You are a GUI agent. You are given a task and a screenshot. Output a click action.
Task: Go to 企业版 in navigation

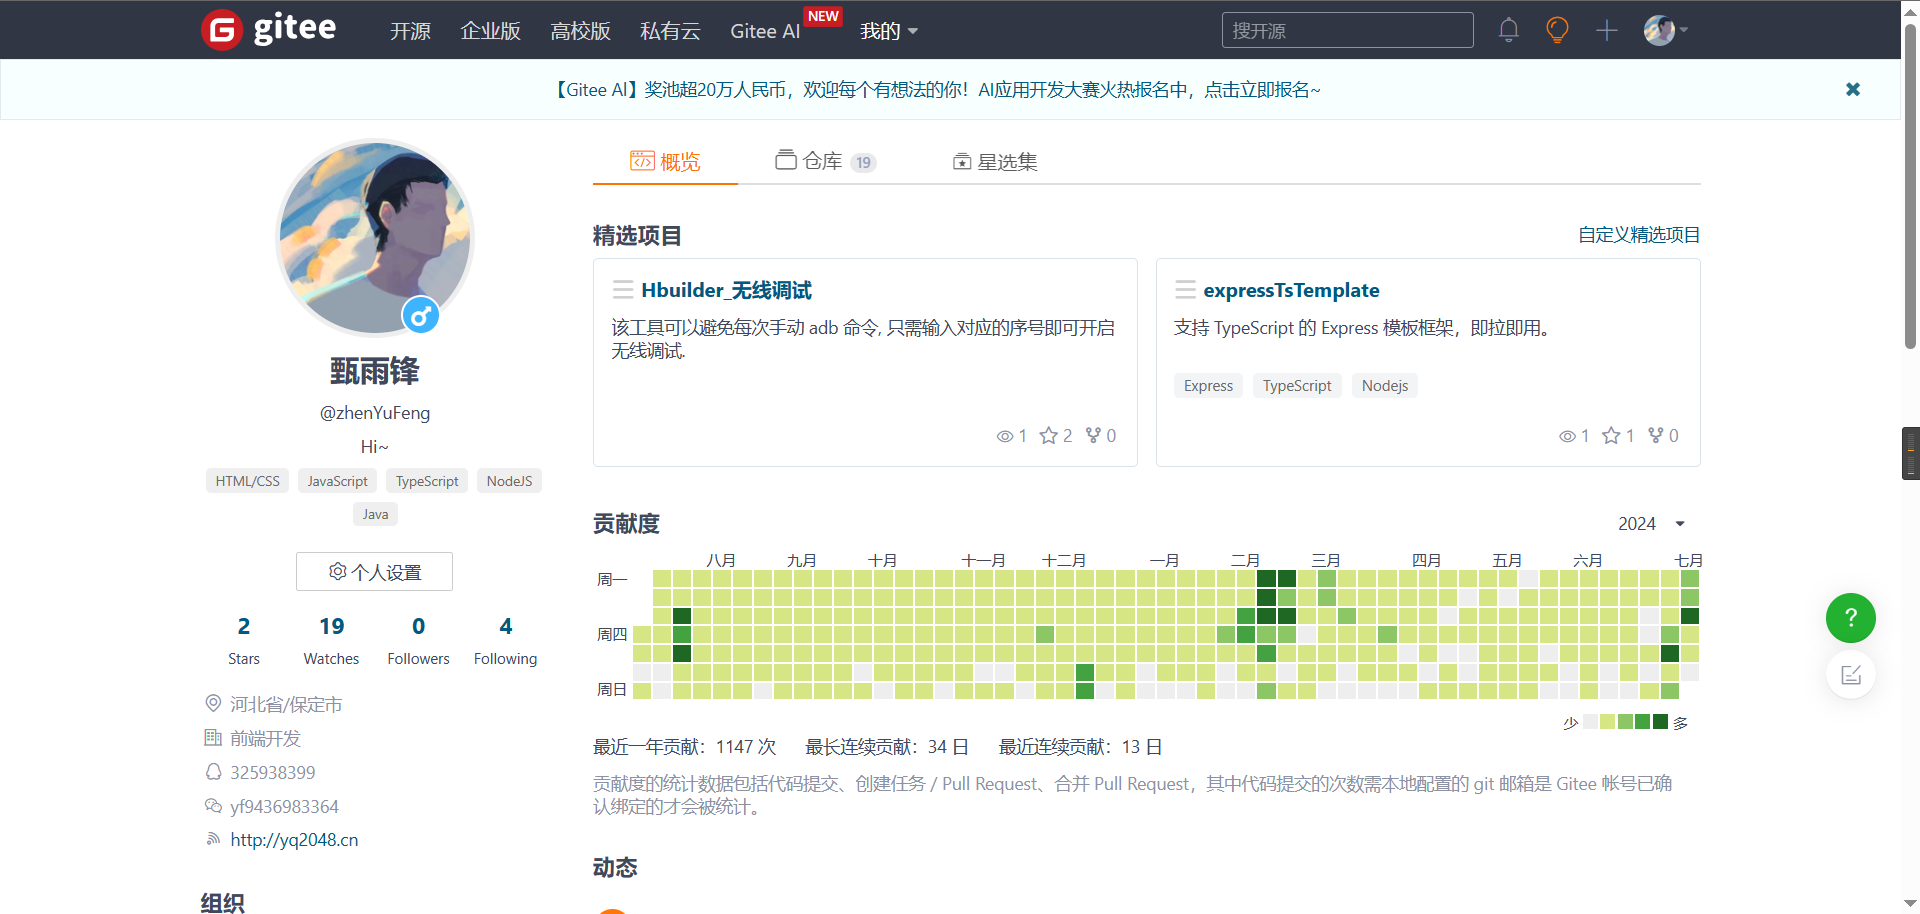pyautogui.click(x=490, y=31)
